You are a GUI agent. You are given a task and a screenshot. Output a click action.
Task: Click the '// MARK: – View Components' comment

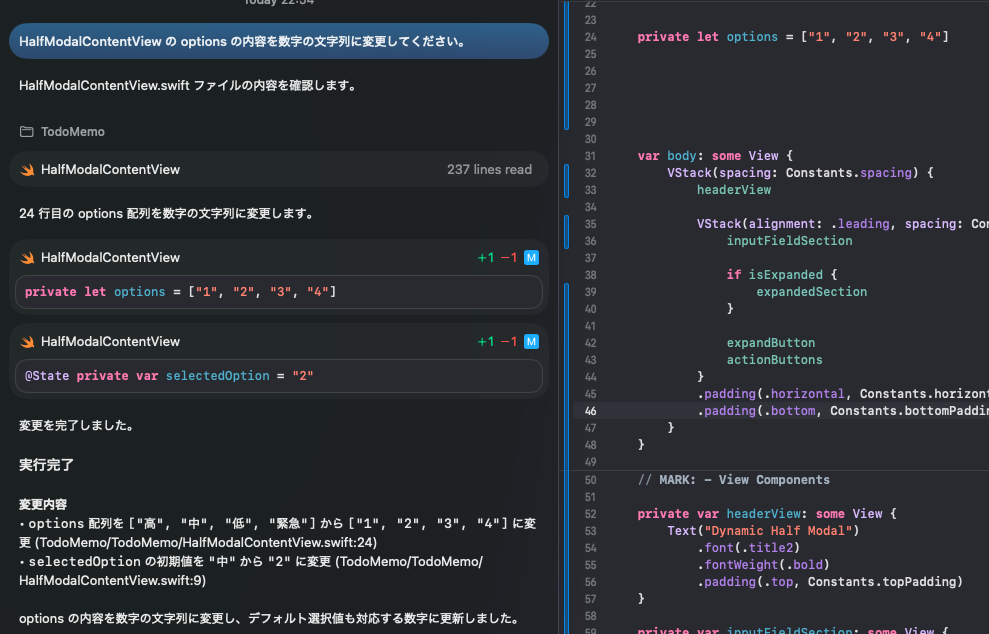(x=734, y=480)
